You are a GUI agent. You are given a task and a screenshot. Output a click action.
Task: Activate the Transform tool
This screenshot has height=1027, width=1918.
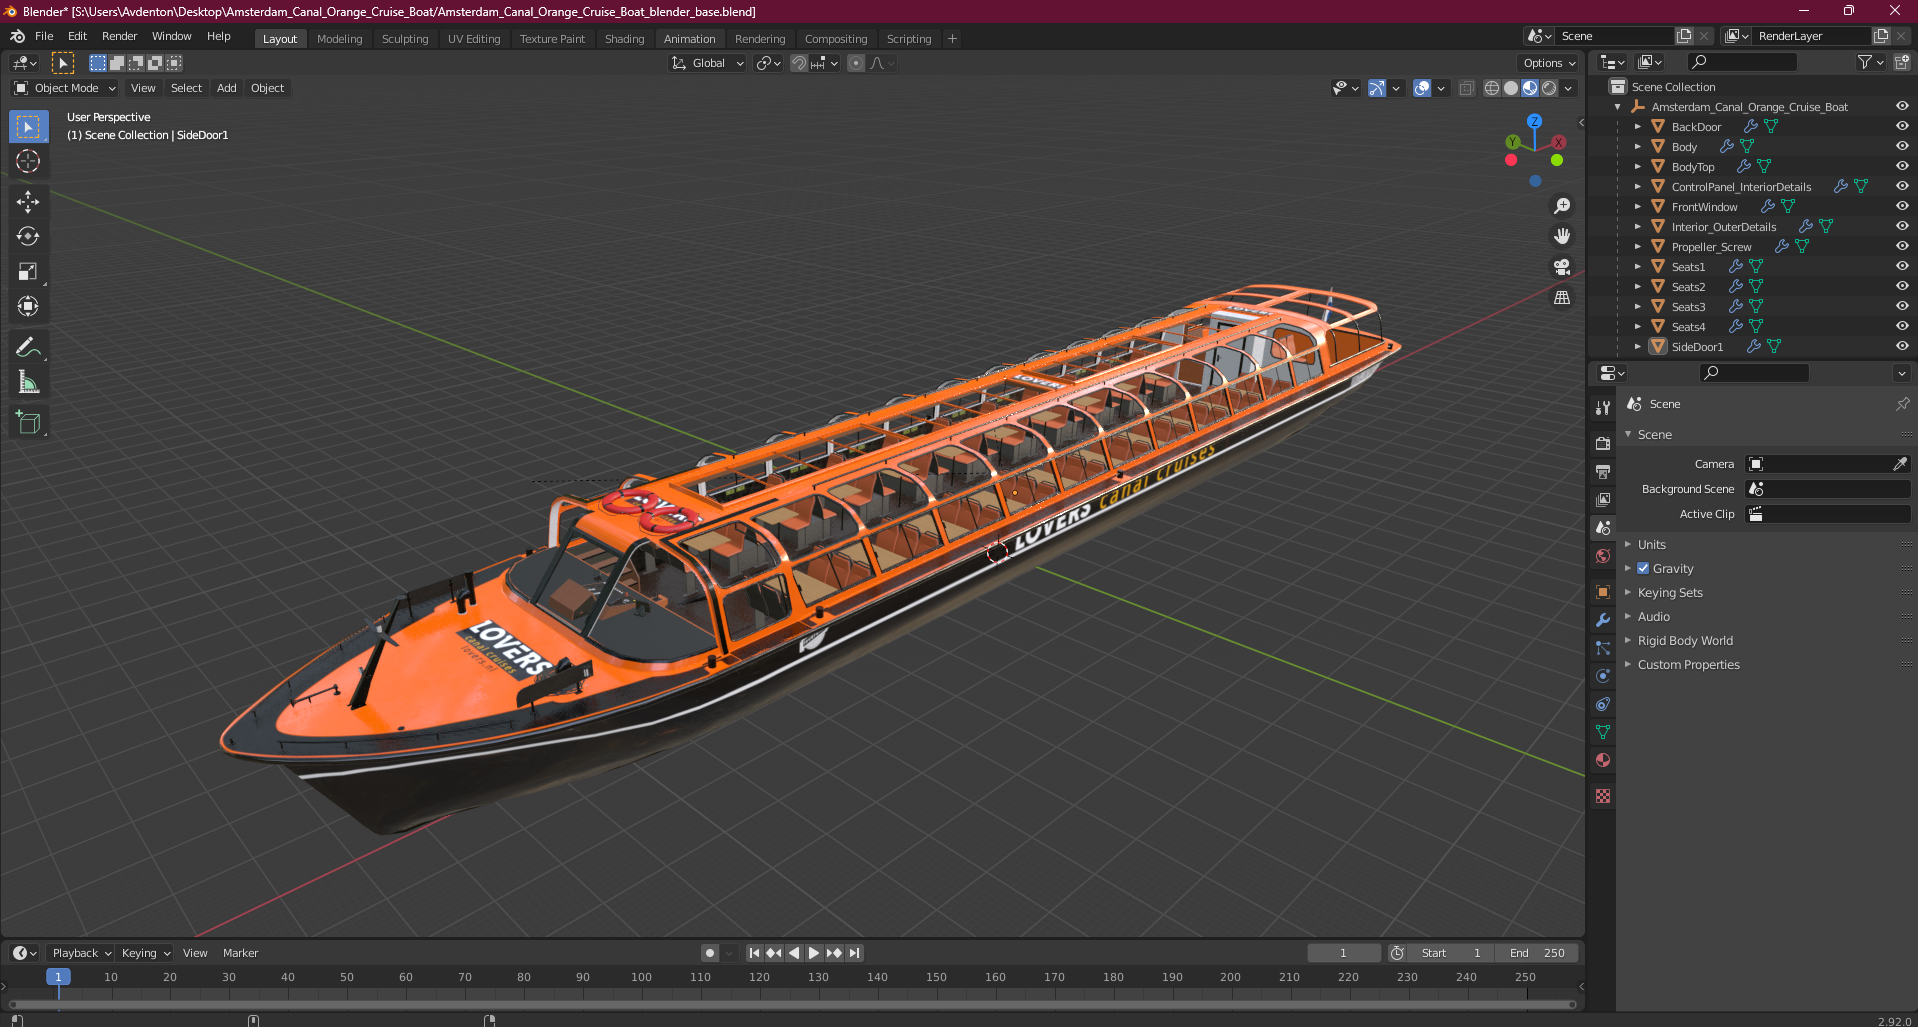click(x=28, y=306)
